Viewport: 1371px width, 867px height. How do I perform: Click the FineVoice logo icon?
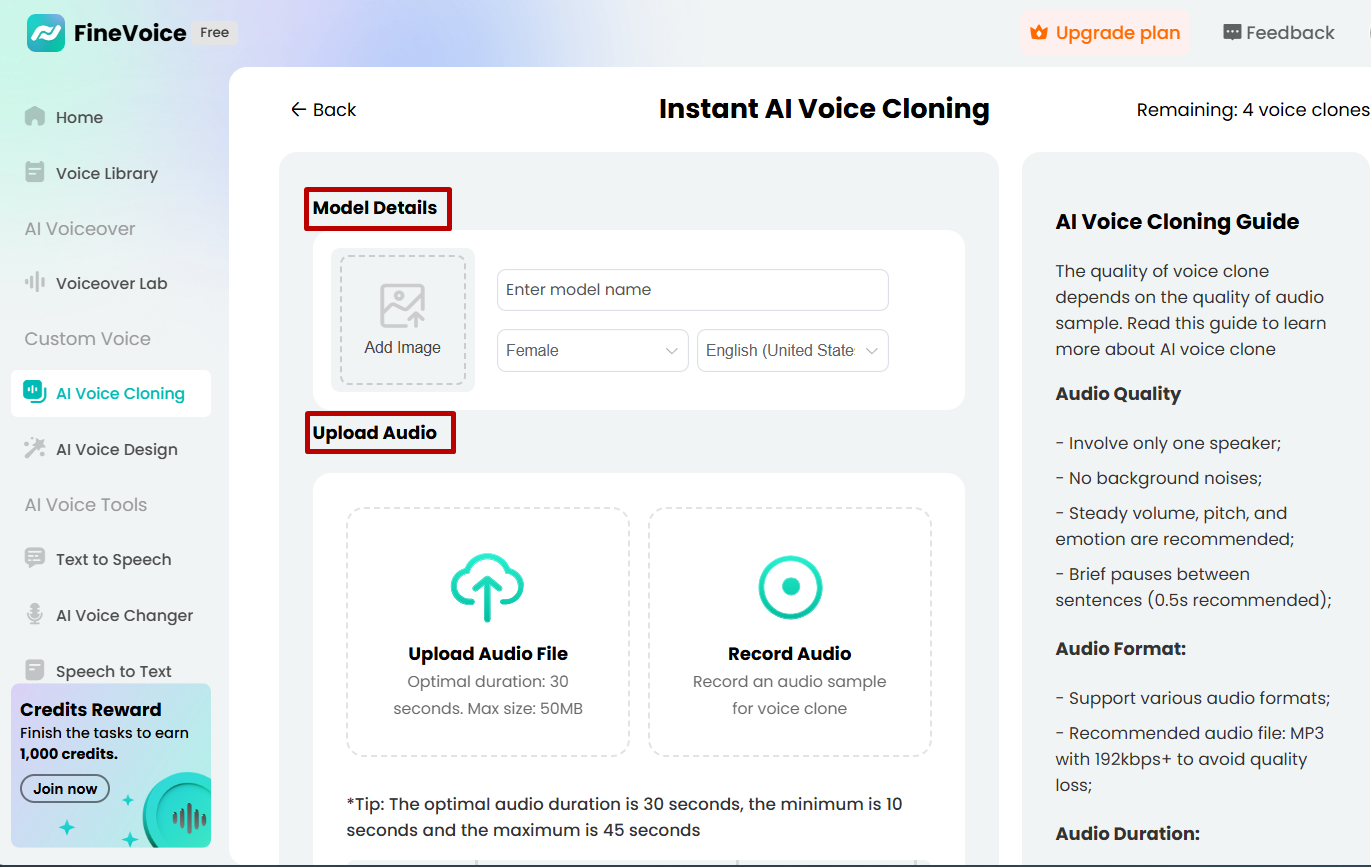(46, 33)
